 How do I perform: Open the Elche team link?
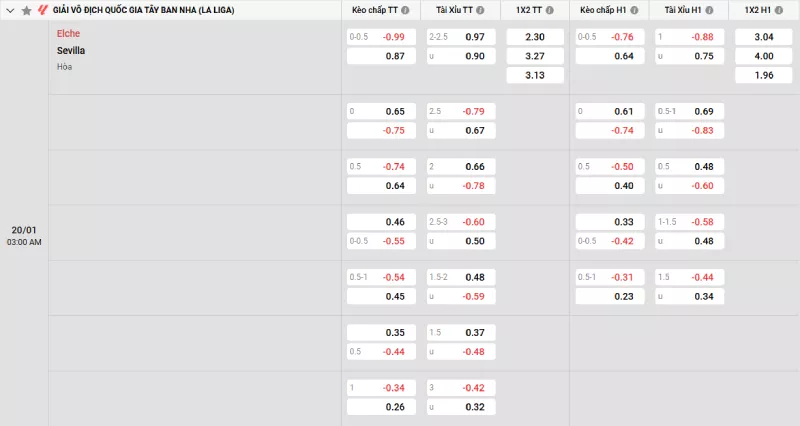(x=69, y=33)
